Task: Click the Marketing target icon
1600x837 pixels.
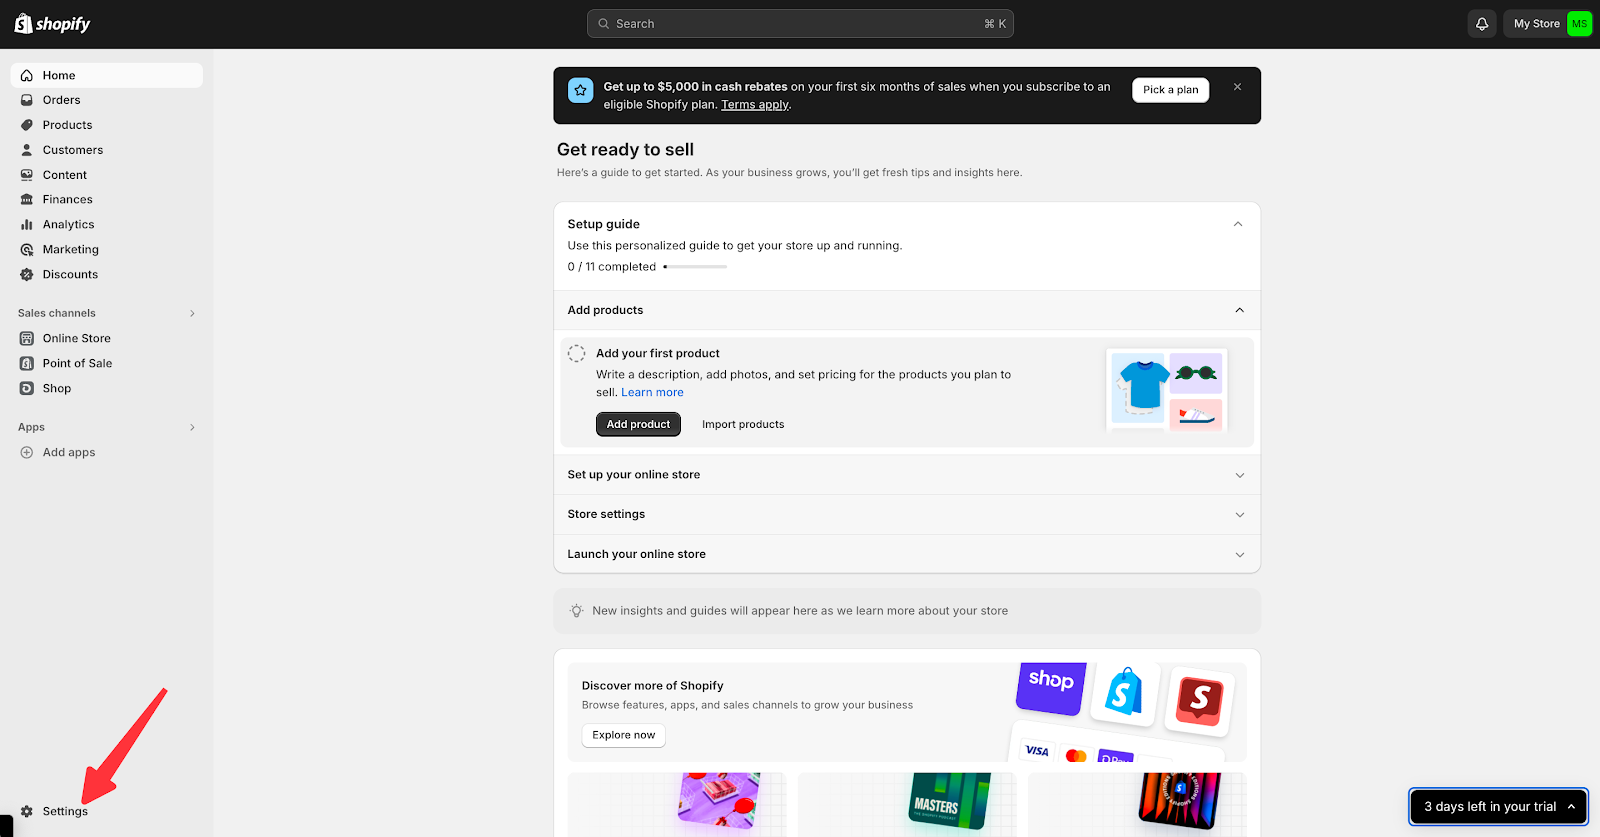Action: pyautogui.click(x=27, y=250)
